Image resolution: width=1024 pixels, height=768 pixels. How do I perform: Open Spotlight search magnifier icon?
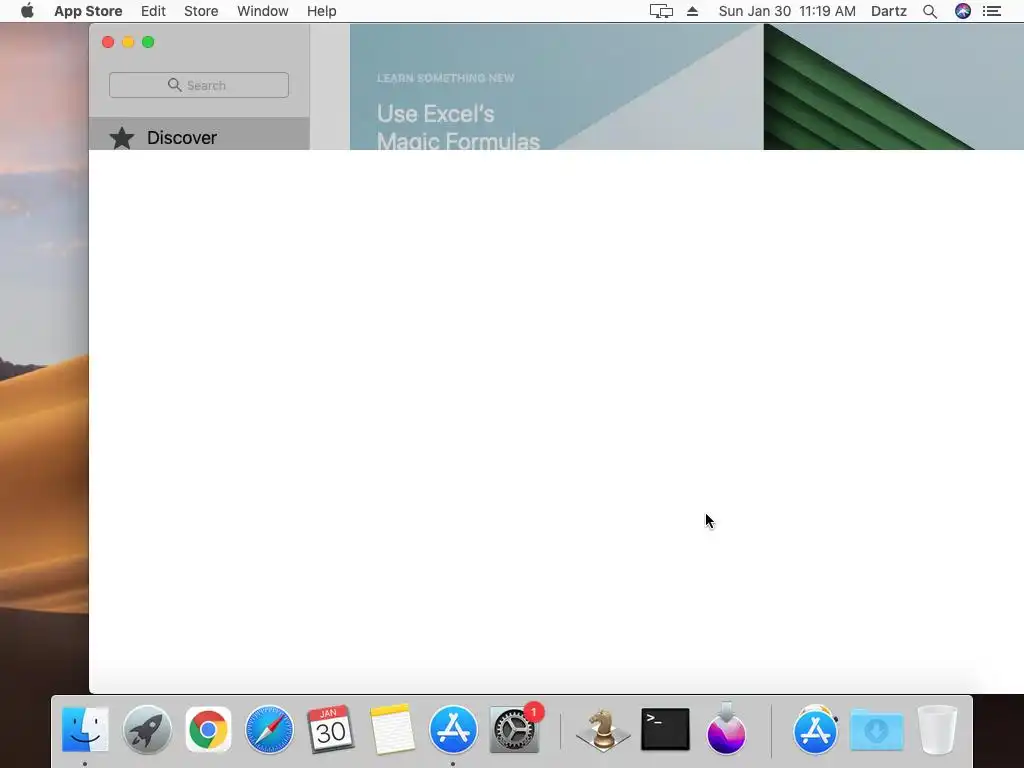(930, 11)
